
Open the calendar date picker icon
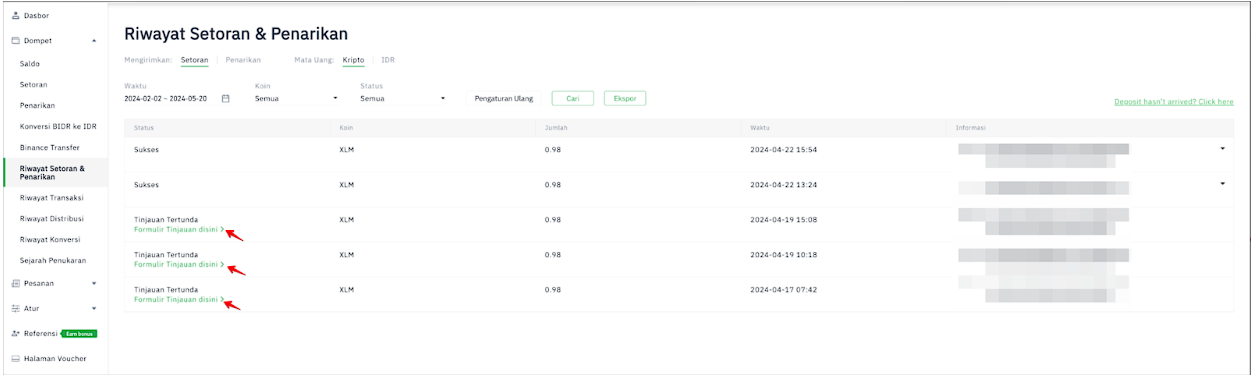tap(225, 98)
